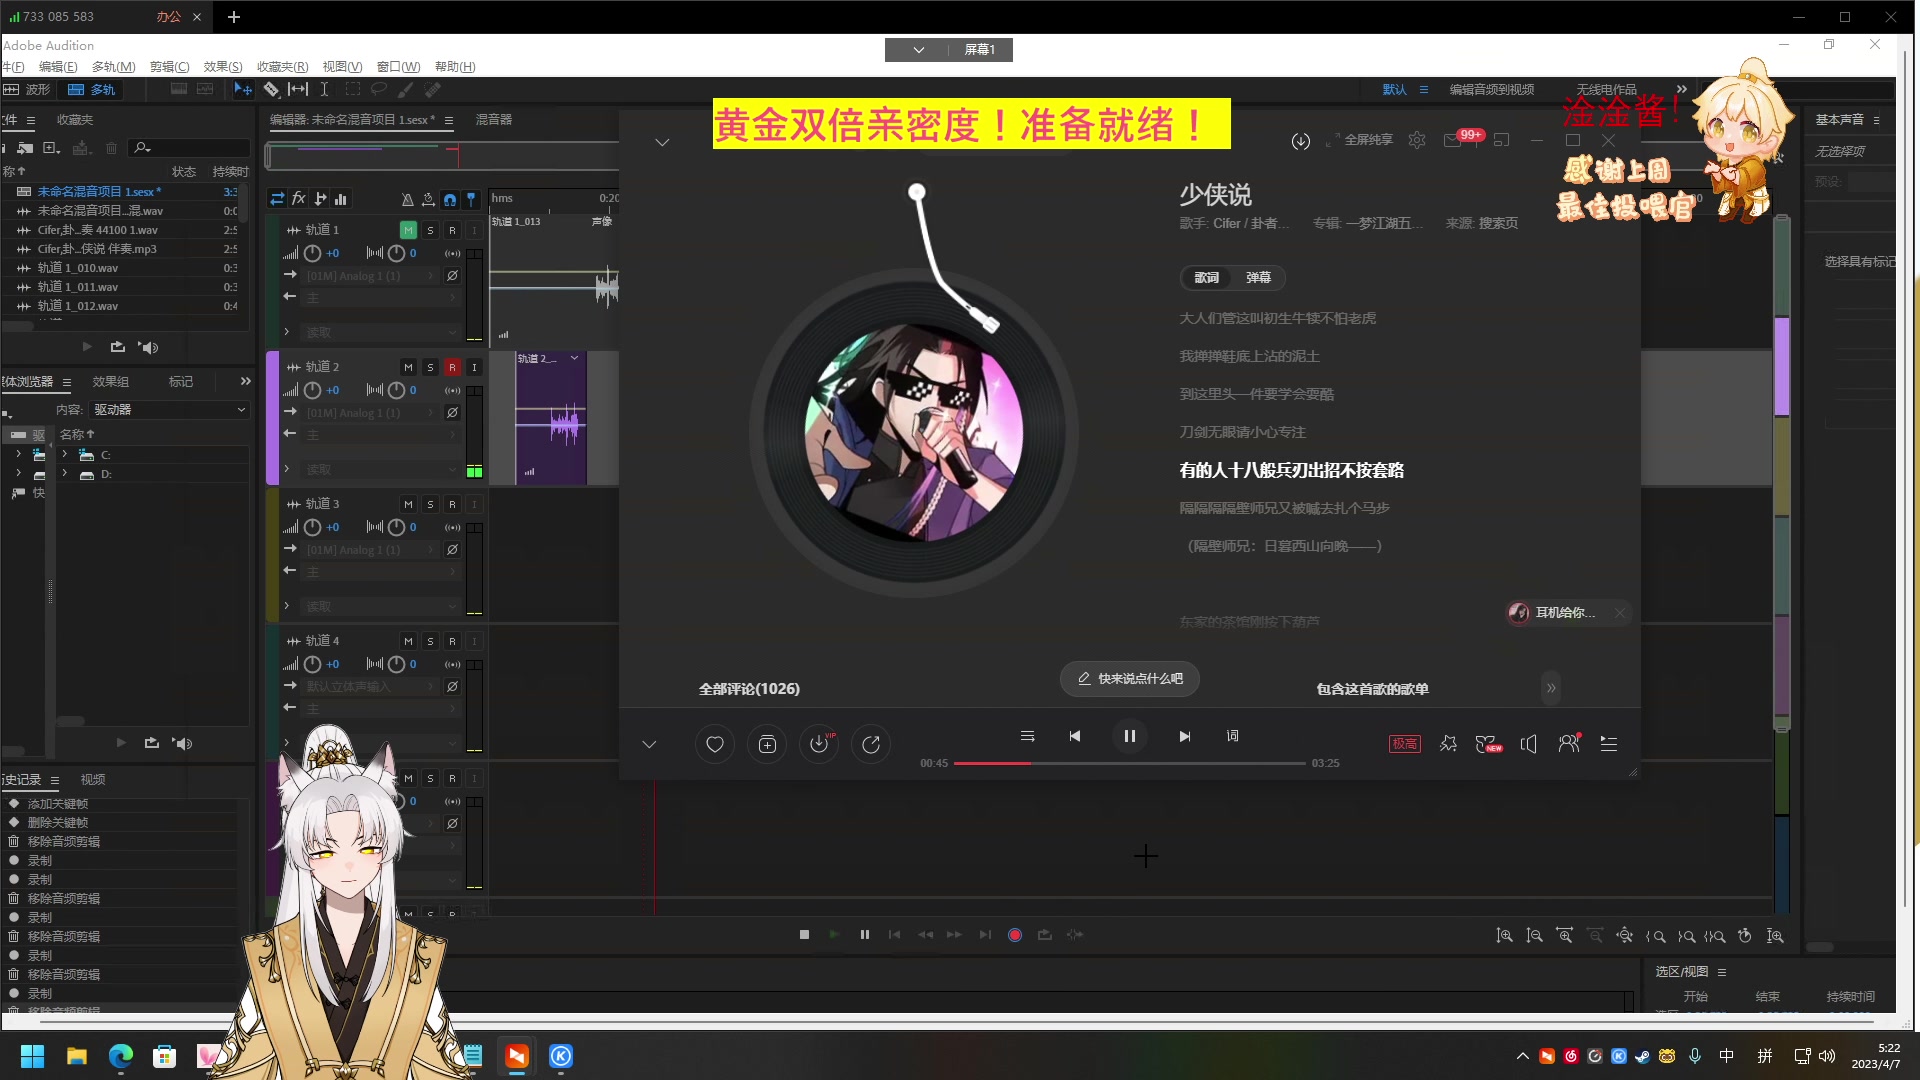Image resolution: width=1920 pixels, height=1080 pixels.
Task: Open the mail messages with 99+ badge
Action: (1453, 140)
